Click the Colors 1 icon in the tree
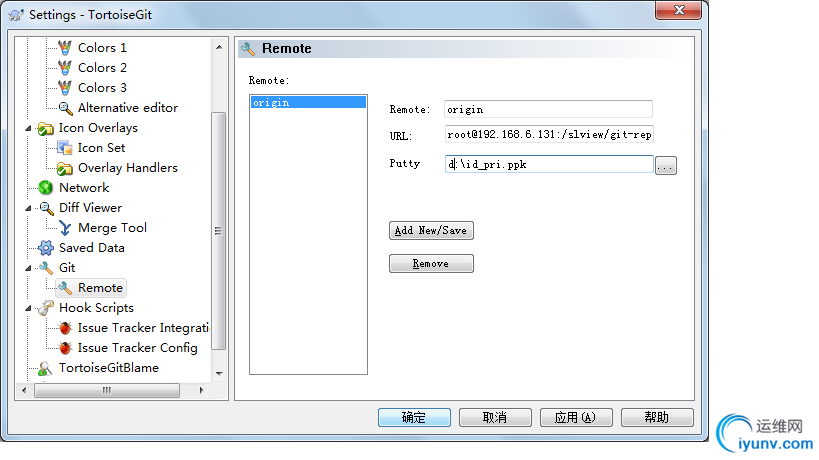The height and width of the screenshot is (460, 819). pos(65,48)
